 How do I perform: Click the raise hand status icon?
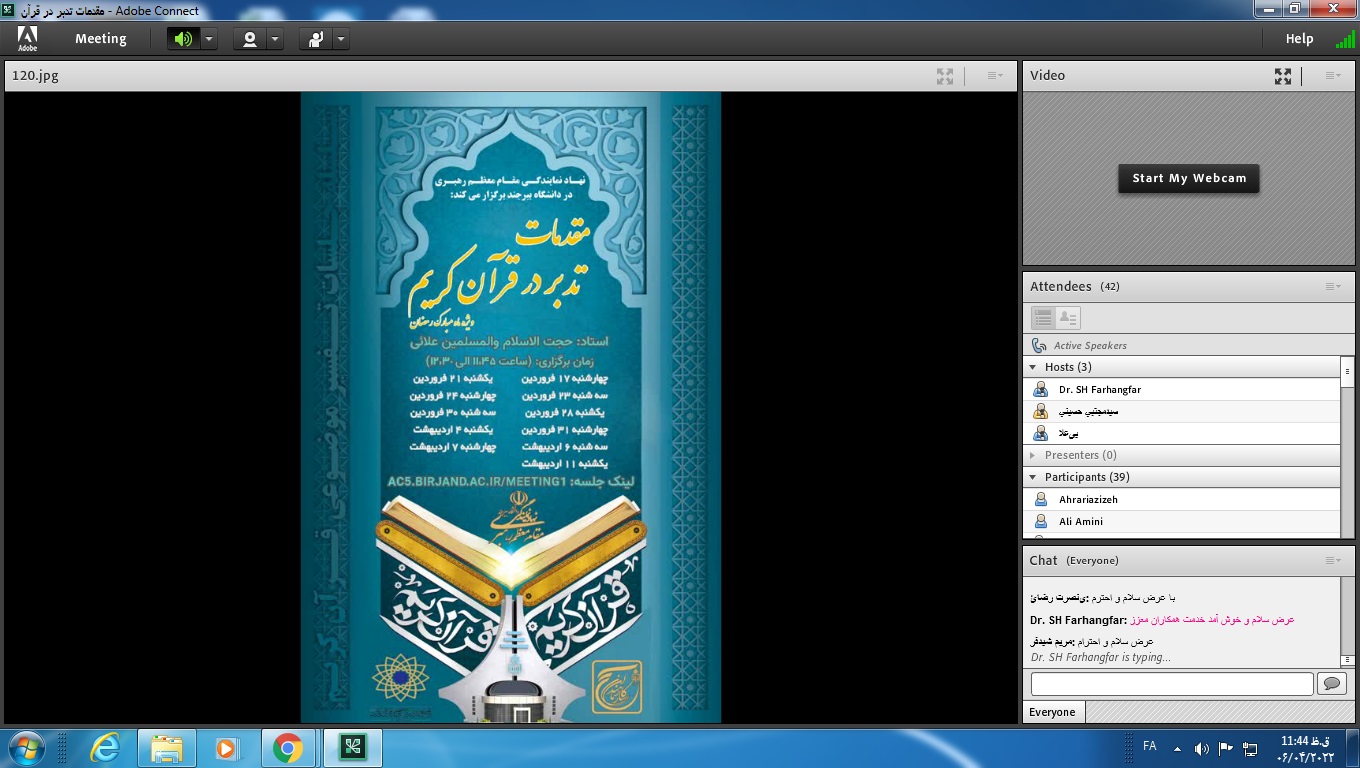tap(316, 39)
